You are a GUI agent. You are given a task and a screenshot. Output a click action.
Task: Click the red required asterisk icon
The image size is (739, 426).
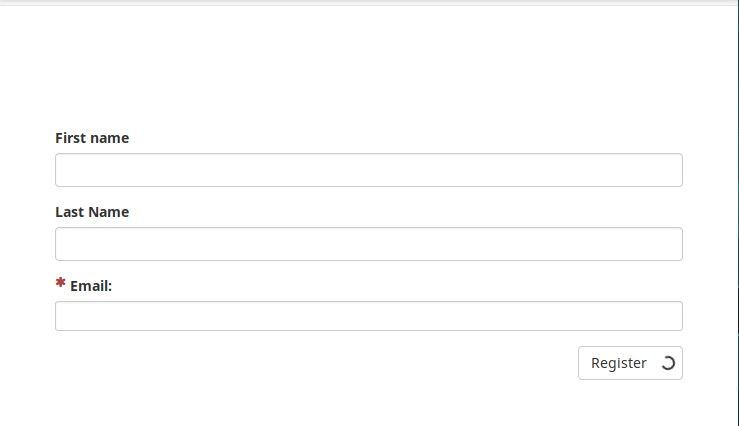click(x=61, y=285)
